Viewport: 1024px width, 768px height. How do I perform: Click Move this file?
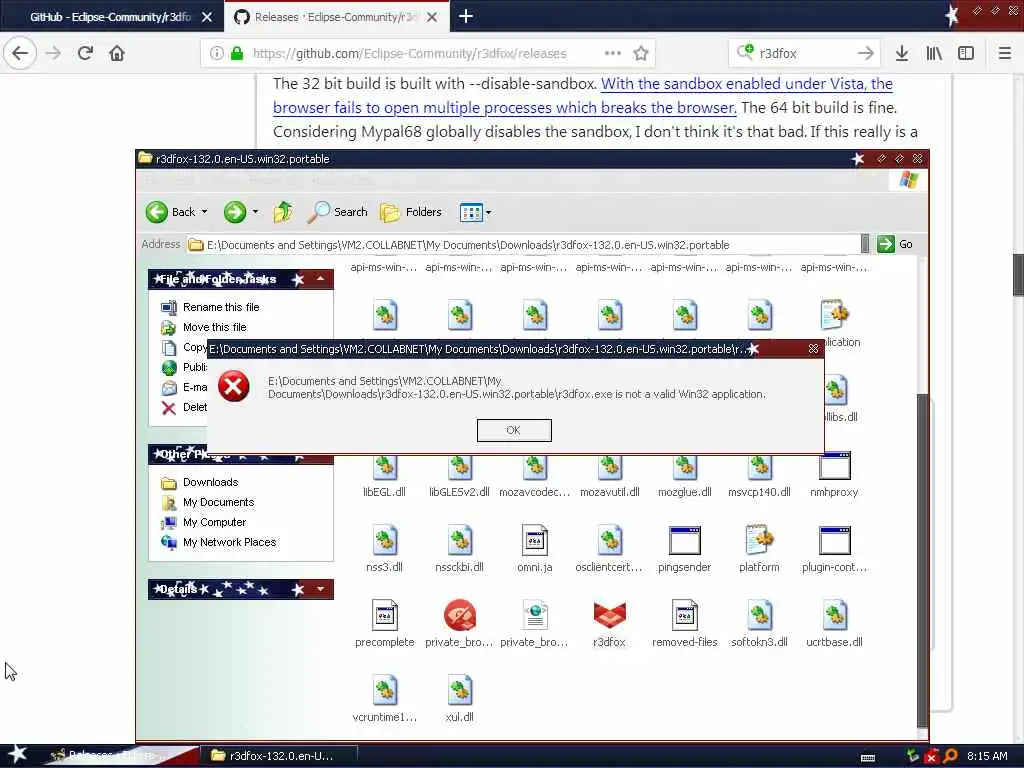point(204,327)
